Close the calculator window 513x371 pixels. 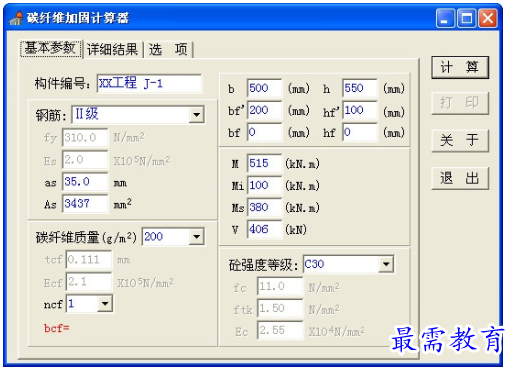click(488, 18)
